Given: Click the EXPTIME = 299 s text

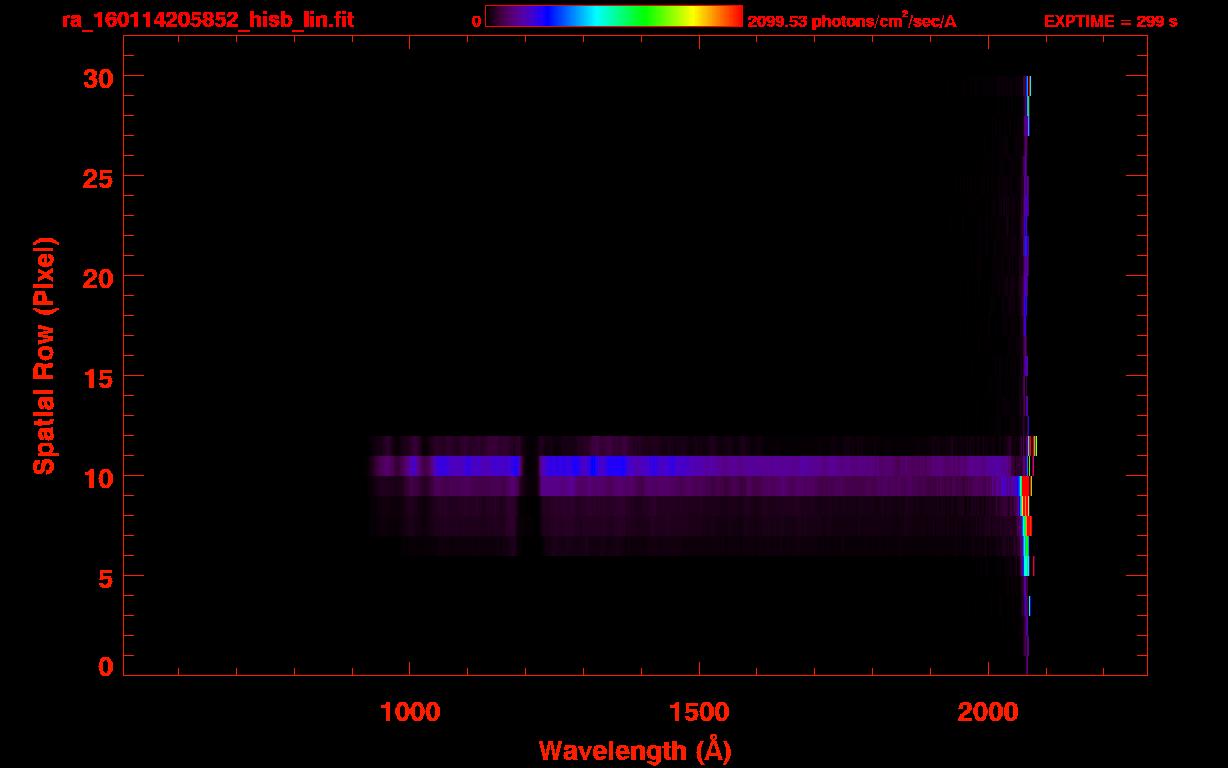Looking at the screenshot, I should coord(1110,21).
